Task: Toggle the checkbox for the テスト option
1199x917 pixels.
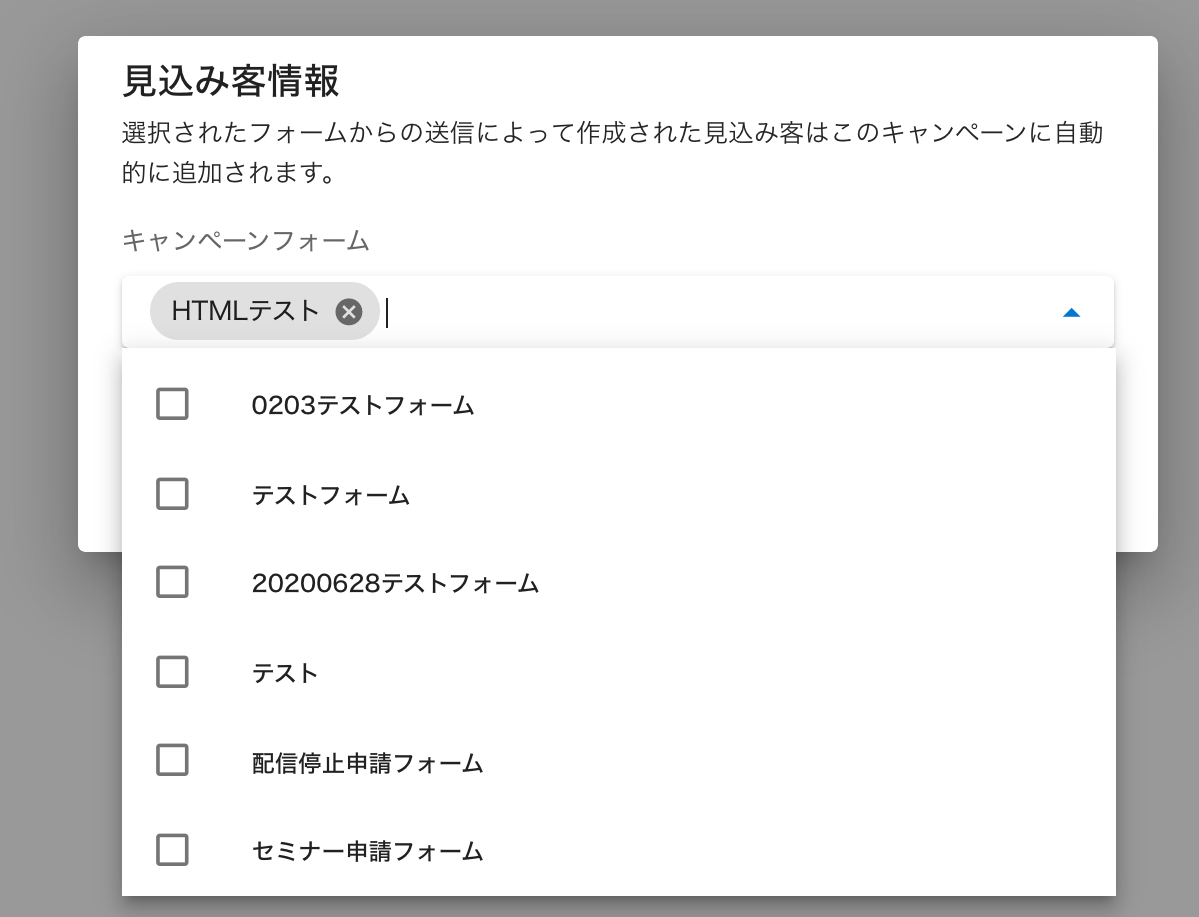Action: point(172,672)
